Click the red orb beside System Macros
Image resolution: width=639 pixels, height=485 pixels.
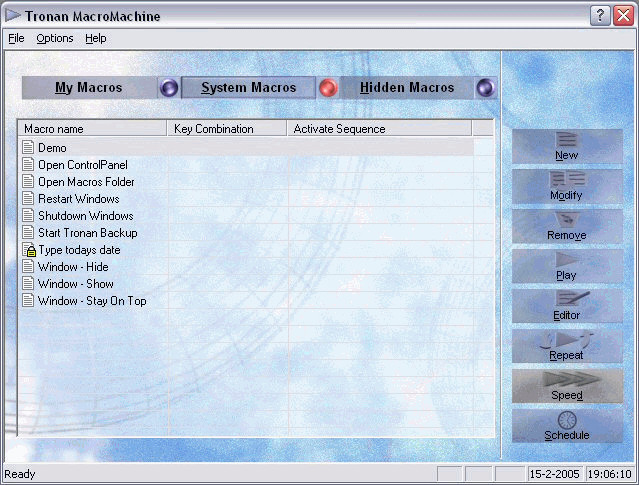coord(328,88)
